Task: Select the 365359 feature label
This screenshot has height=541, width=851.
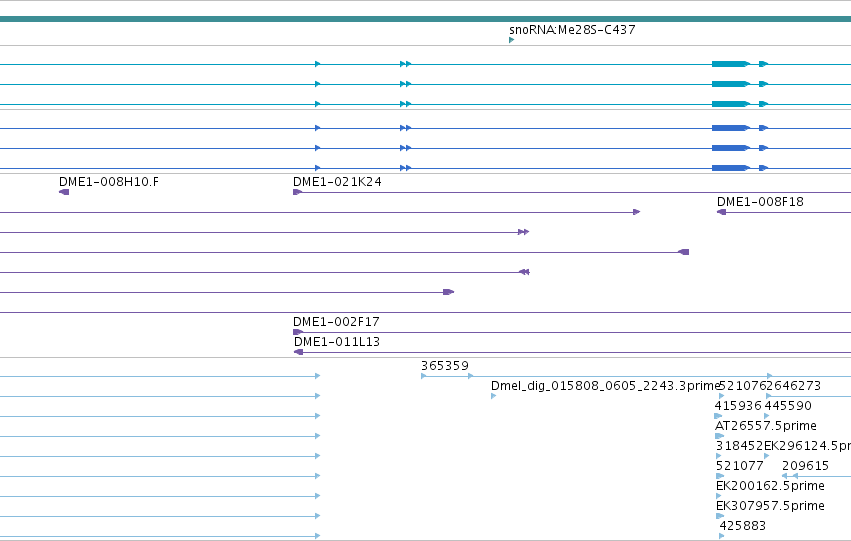Action: [x=444, y=366]
